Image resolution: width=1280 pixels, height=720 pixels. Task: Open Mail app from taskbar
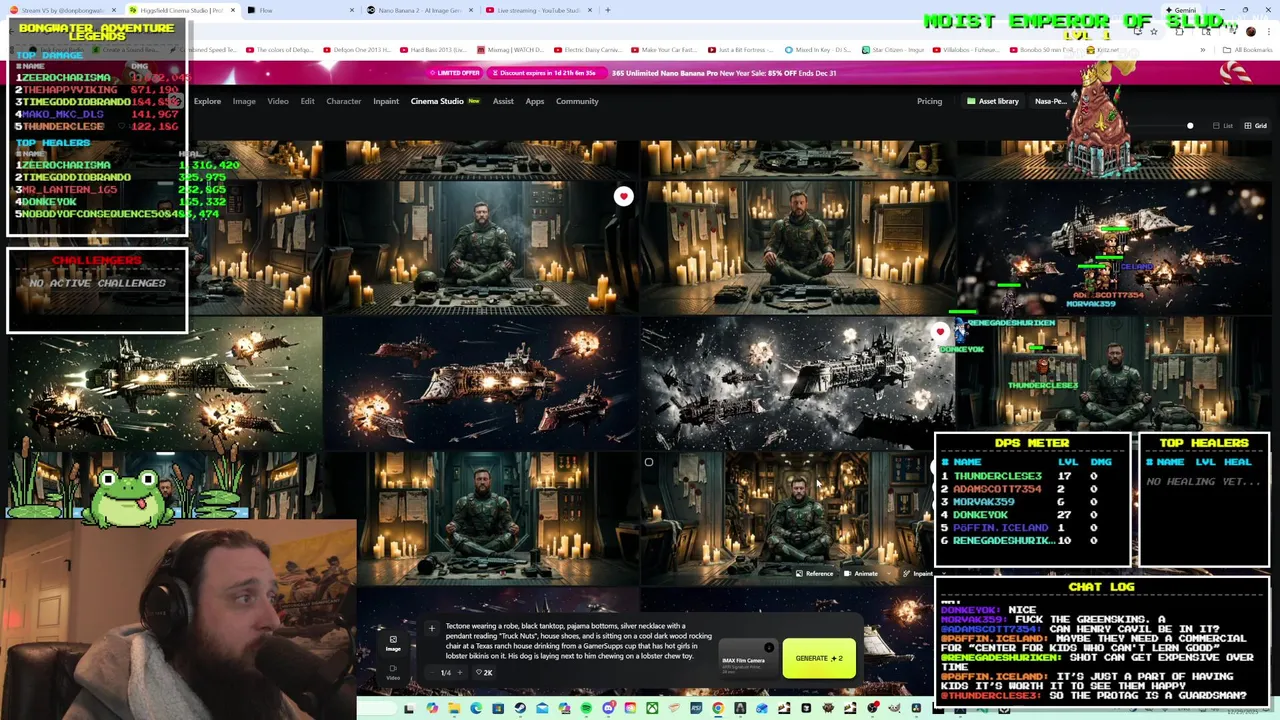pyautogui.click(x=542, y=709)
